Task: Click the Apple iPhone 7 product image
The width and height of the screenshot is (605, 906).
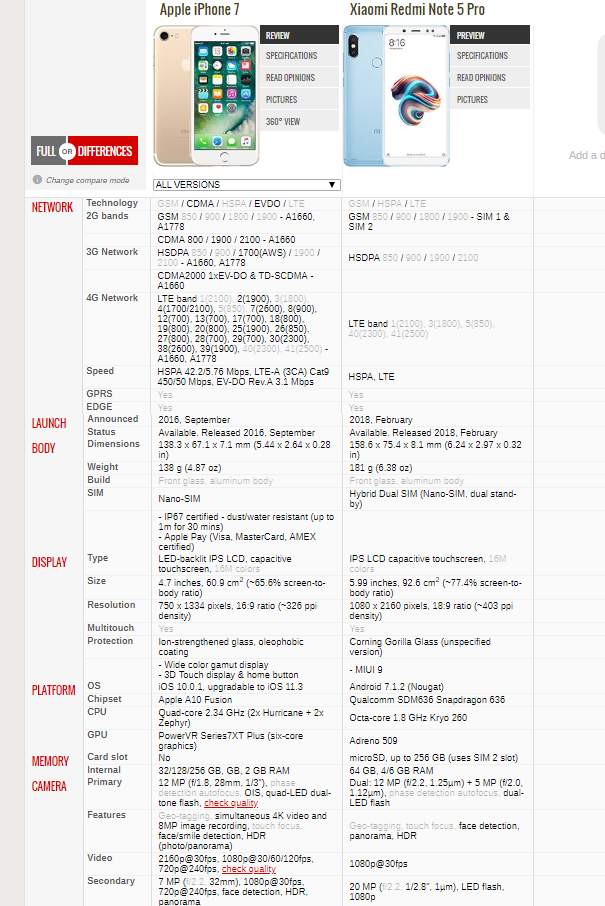Action: coord(206,96)
